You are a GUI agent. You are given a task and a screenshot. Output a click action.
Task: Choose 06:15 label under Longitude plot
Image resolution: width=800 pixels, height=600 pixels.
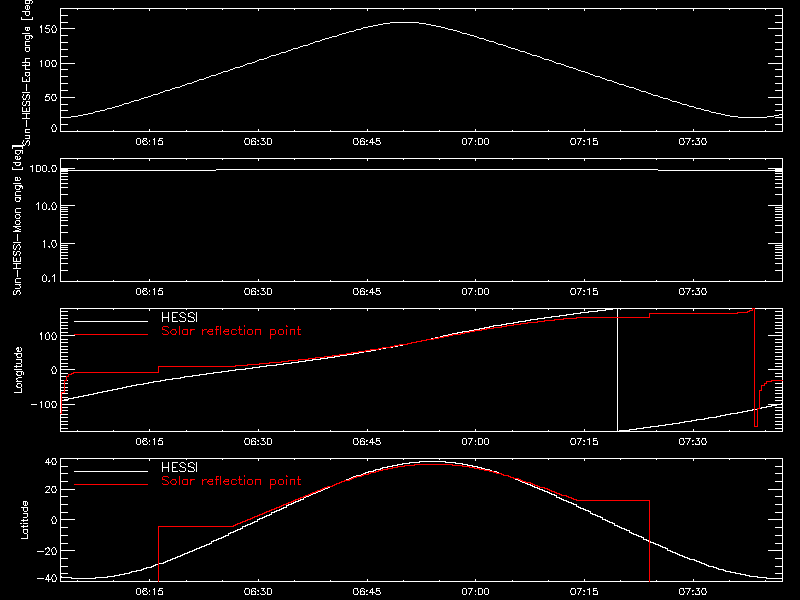(x=149, y=442)
